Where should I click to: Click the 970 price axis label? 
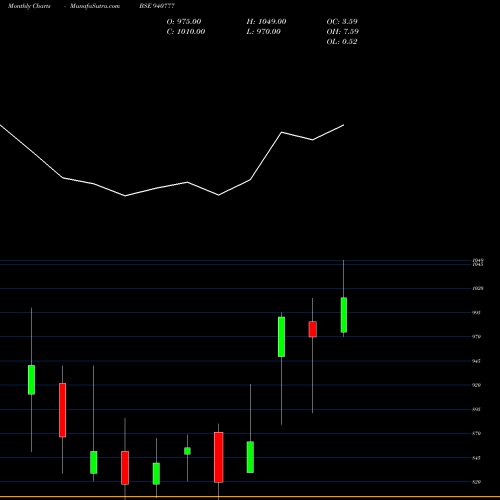[x=477, y=337]
